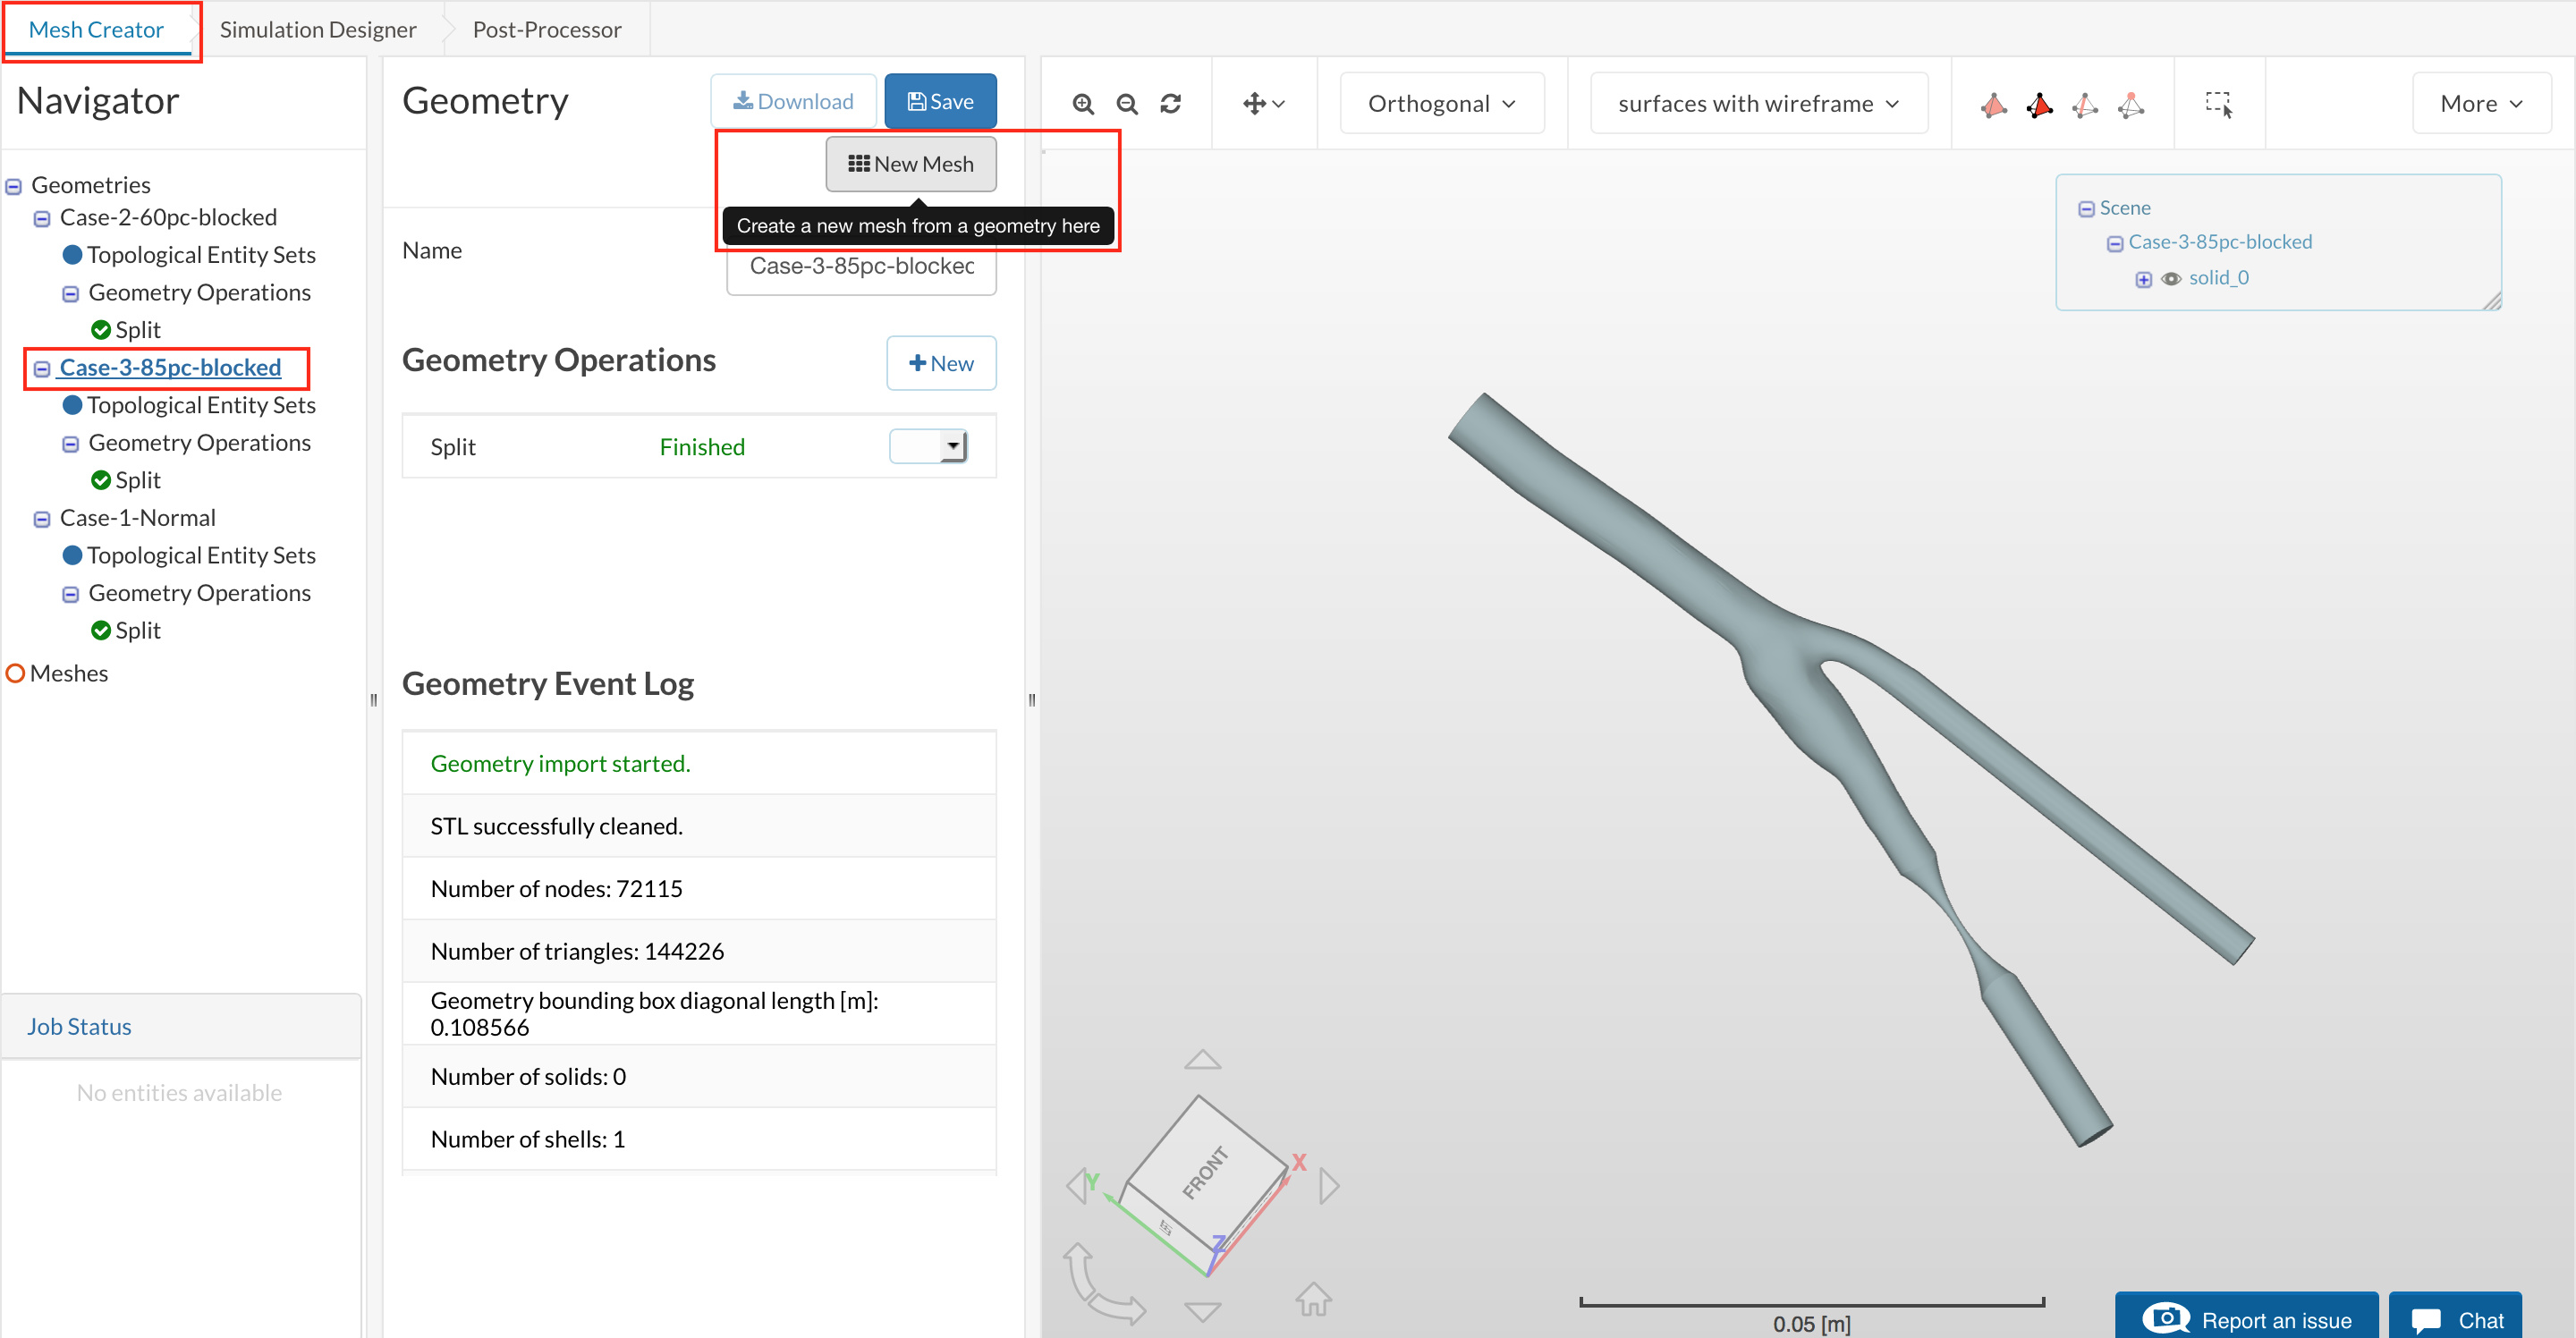Click the home icon on view cube
This screenshot has height=1338, width=2576.
[1313, 1299]
